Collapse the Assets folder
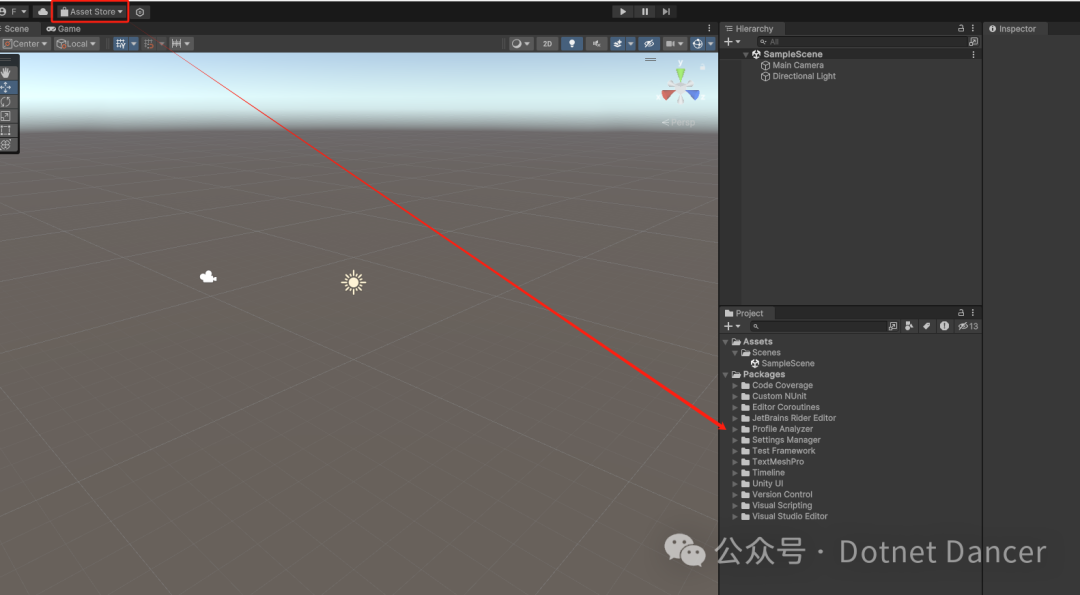1080x595 pixels. (725, 342)
